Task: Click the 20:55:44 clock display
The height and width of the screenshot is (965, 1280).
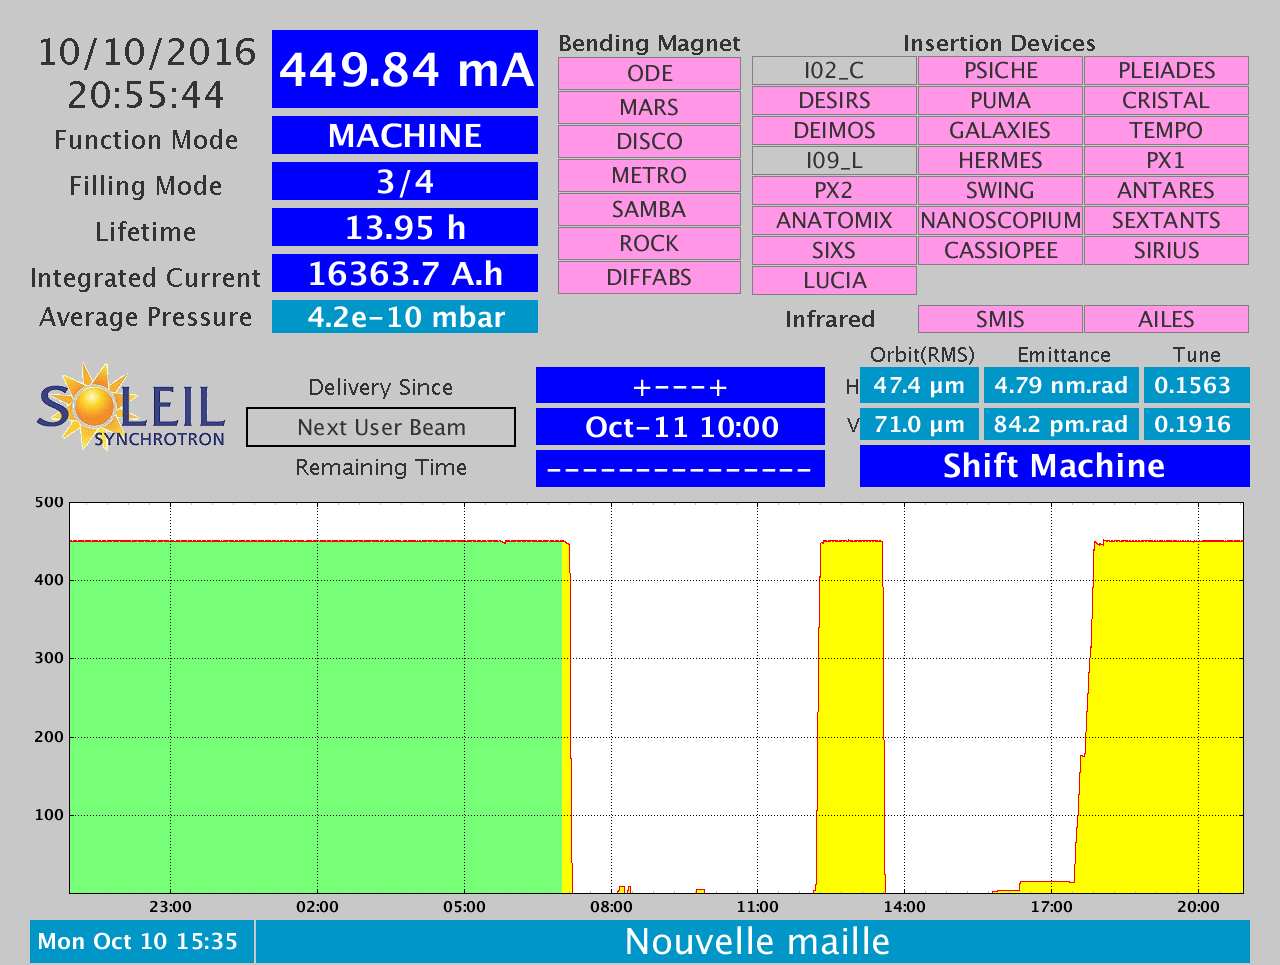Action: pyautogui.click(x=147, y=95)
